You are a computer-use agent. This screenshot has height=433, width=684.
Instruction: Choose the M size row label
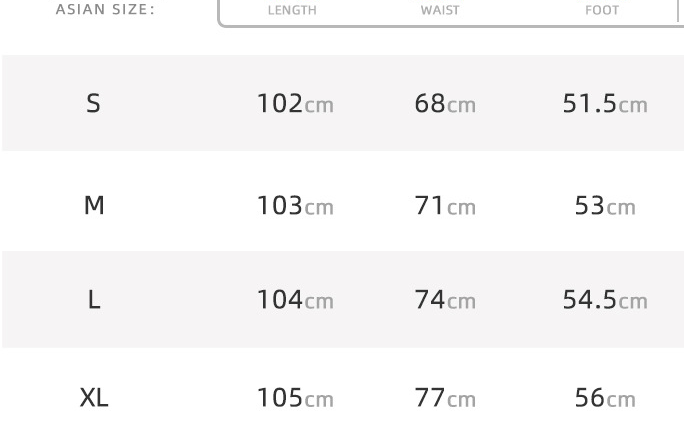point(93,205)
